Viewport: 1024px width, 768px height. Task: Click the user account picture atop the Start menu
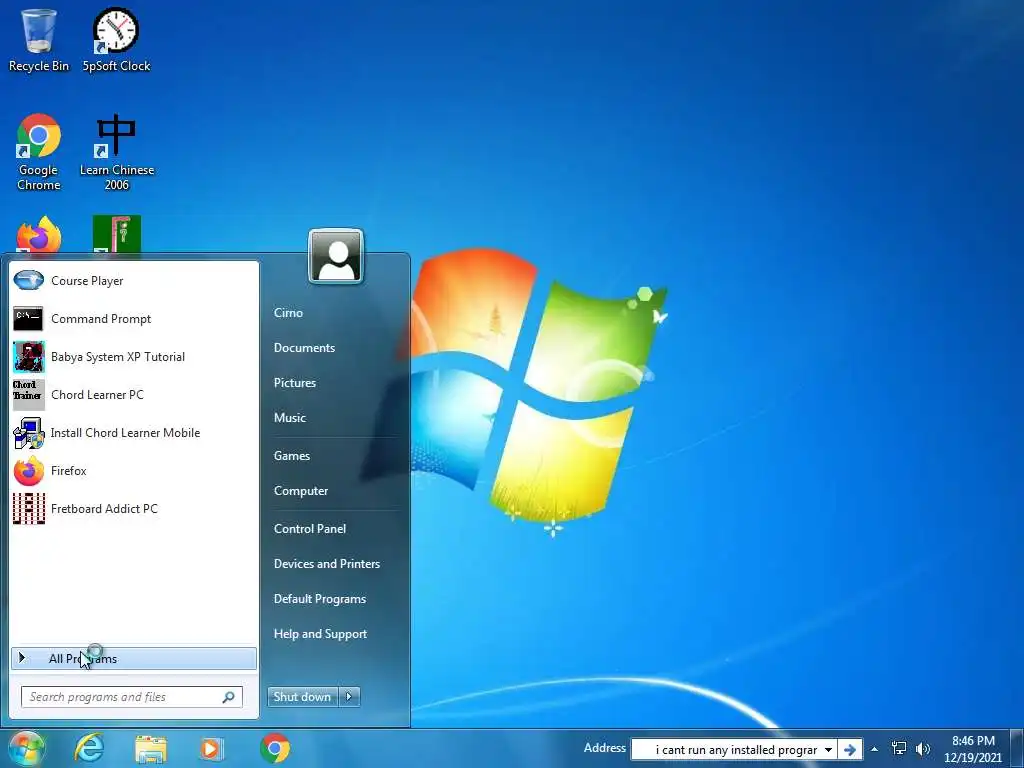coord(336,256)
